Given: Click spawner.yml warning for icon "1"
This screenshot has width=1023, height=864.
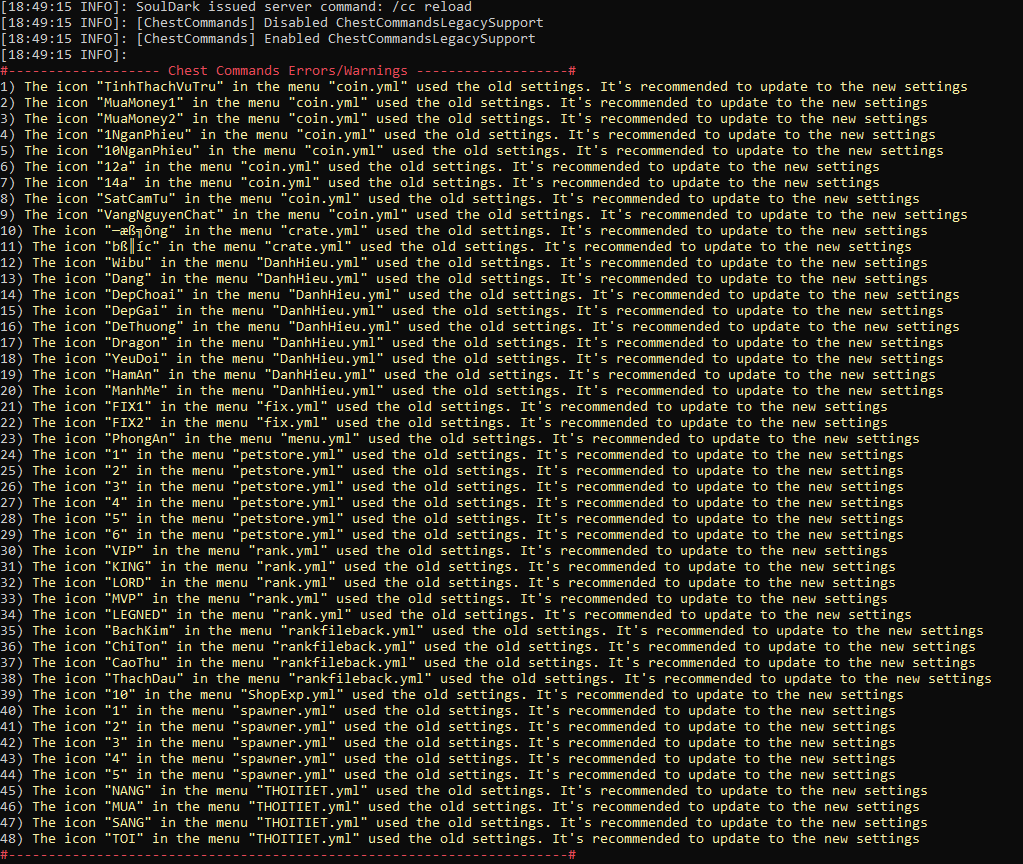Looking at the screenshot, I should coord(448,710).
